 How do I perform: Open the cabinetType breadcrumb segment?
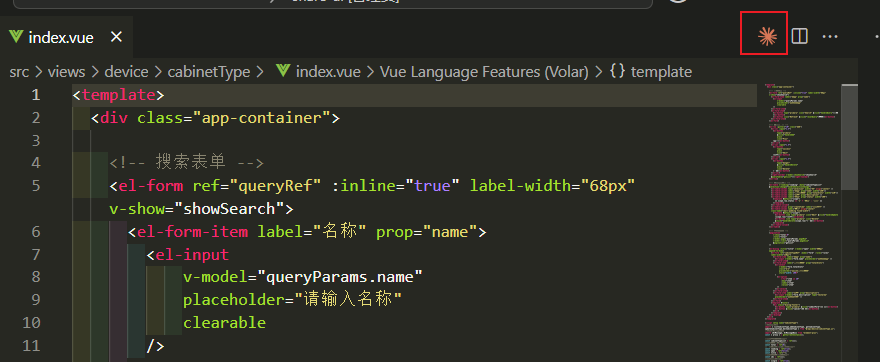point(209,72)
